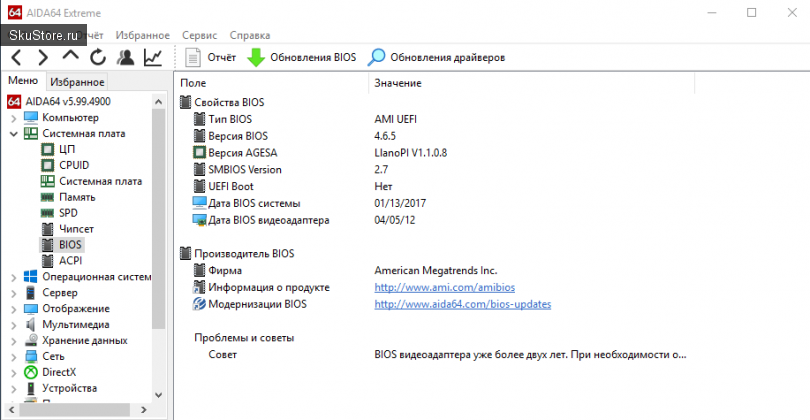Expand the Сервер node
The height and width of the screenshot is (420, 810).
[x=14, y=293]
